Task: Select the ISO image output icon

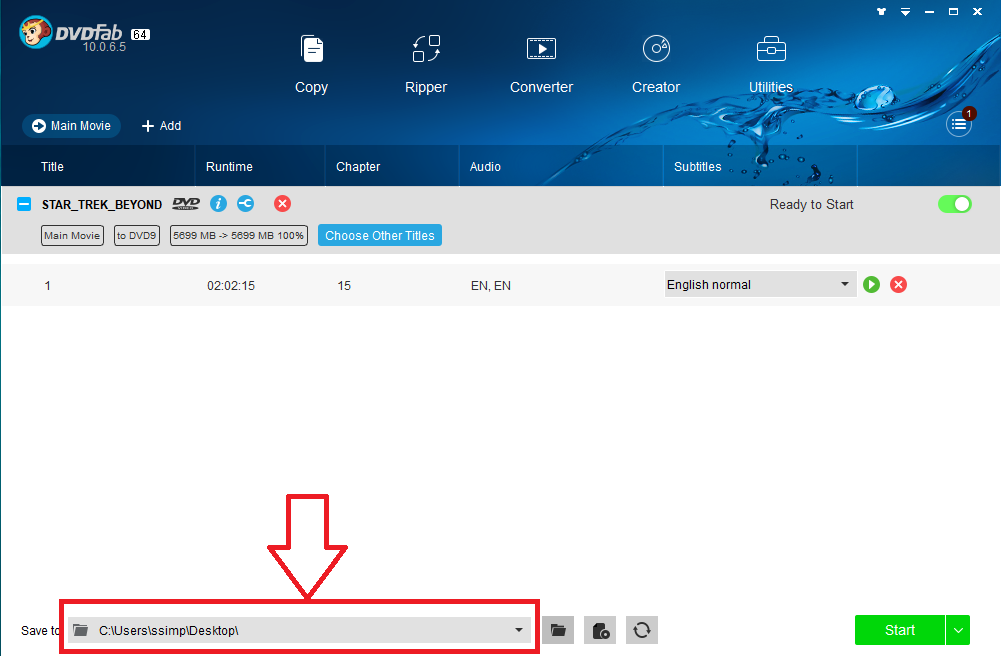Action: coord(600,630)
